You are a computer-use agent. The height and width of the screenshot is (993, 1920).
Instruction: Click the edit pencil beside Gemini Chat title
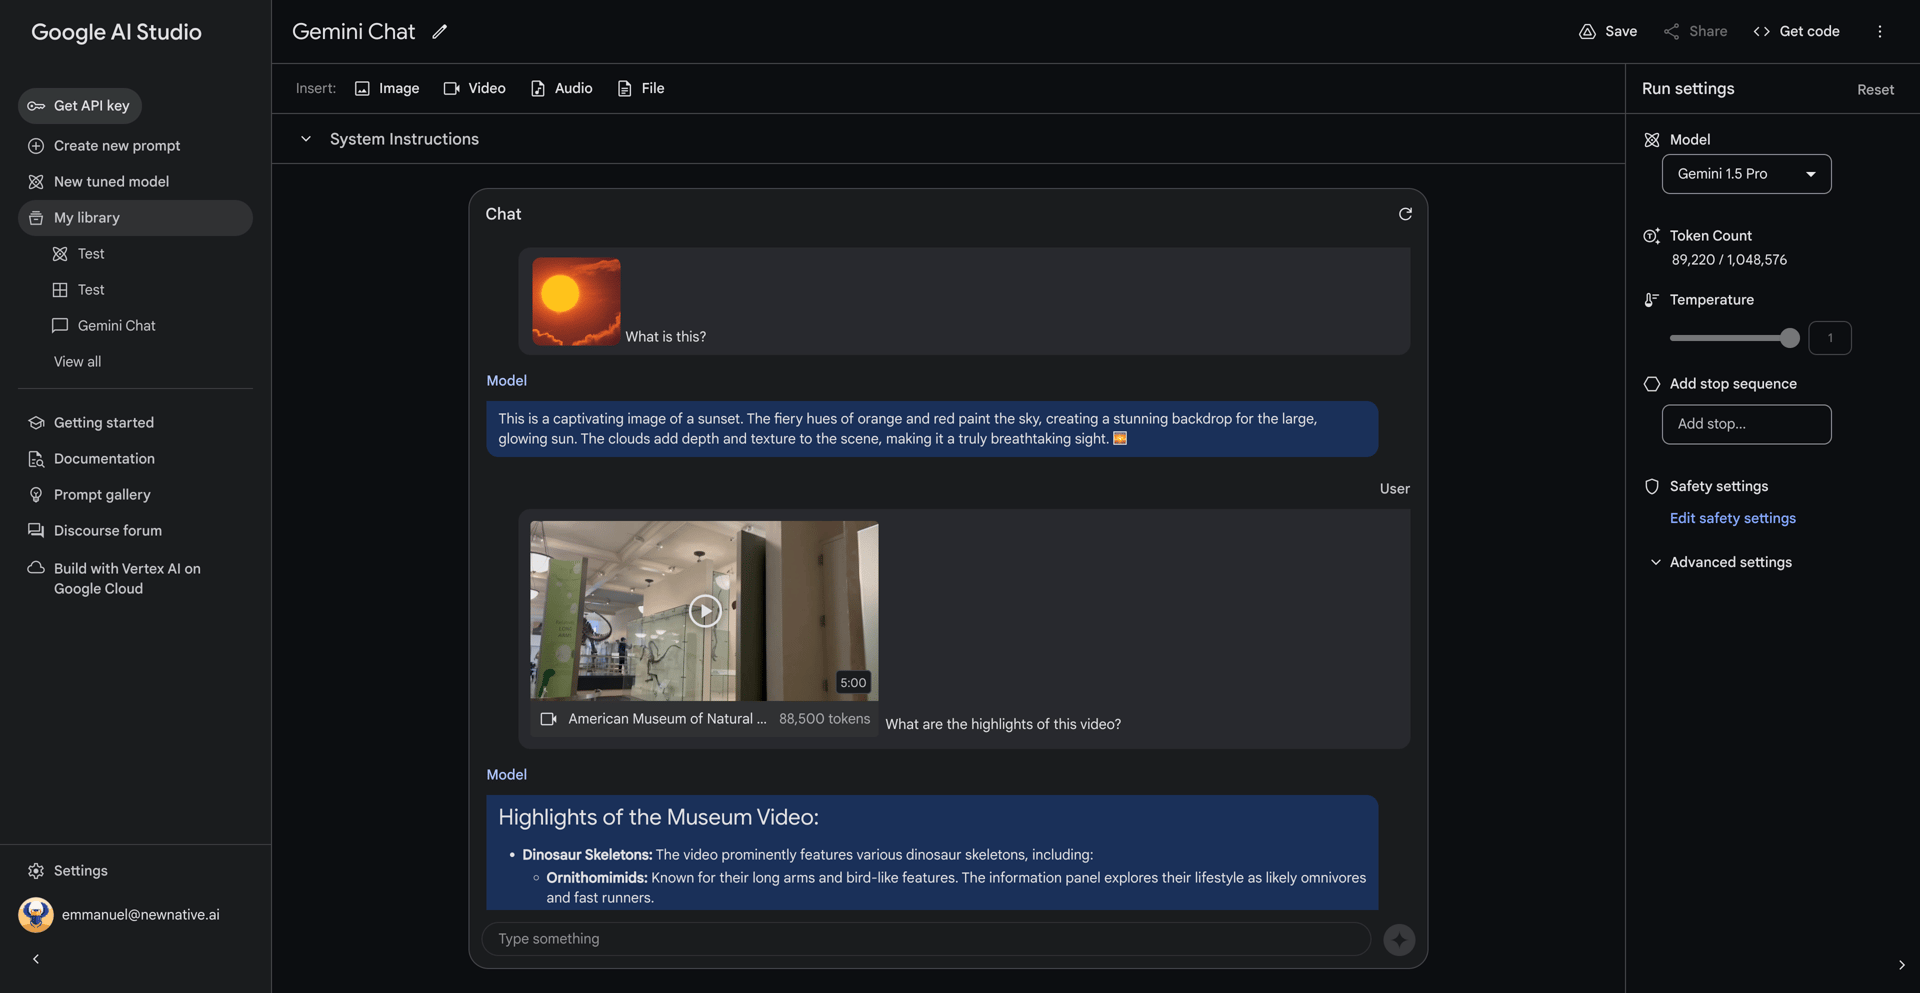coord(439,32)
